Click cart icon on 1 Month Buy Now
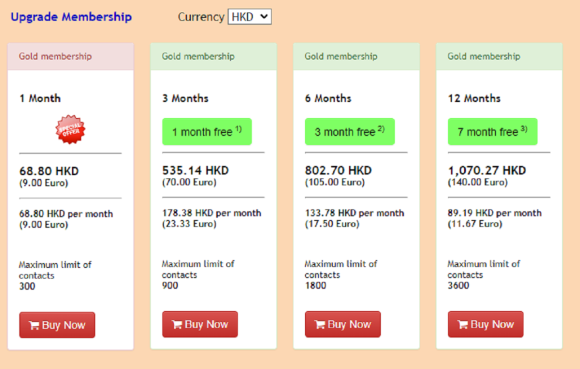580x369 pixels. tap(34, 325)
